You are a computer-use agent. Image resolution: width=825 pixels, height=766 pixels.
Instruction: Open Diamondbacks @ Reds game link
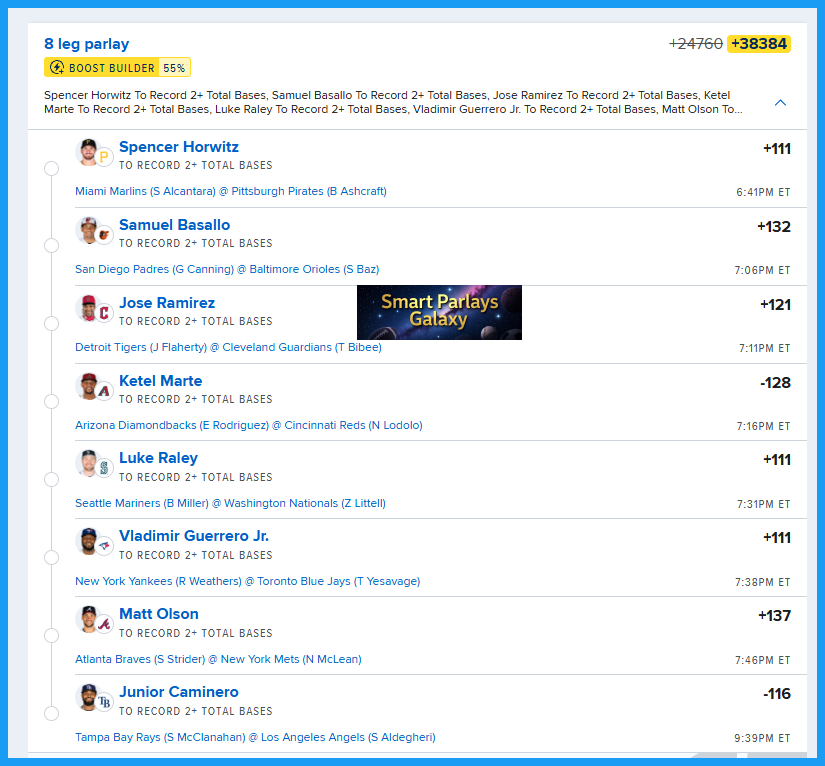[249, 425]
